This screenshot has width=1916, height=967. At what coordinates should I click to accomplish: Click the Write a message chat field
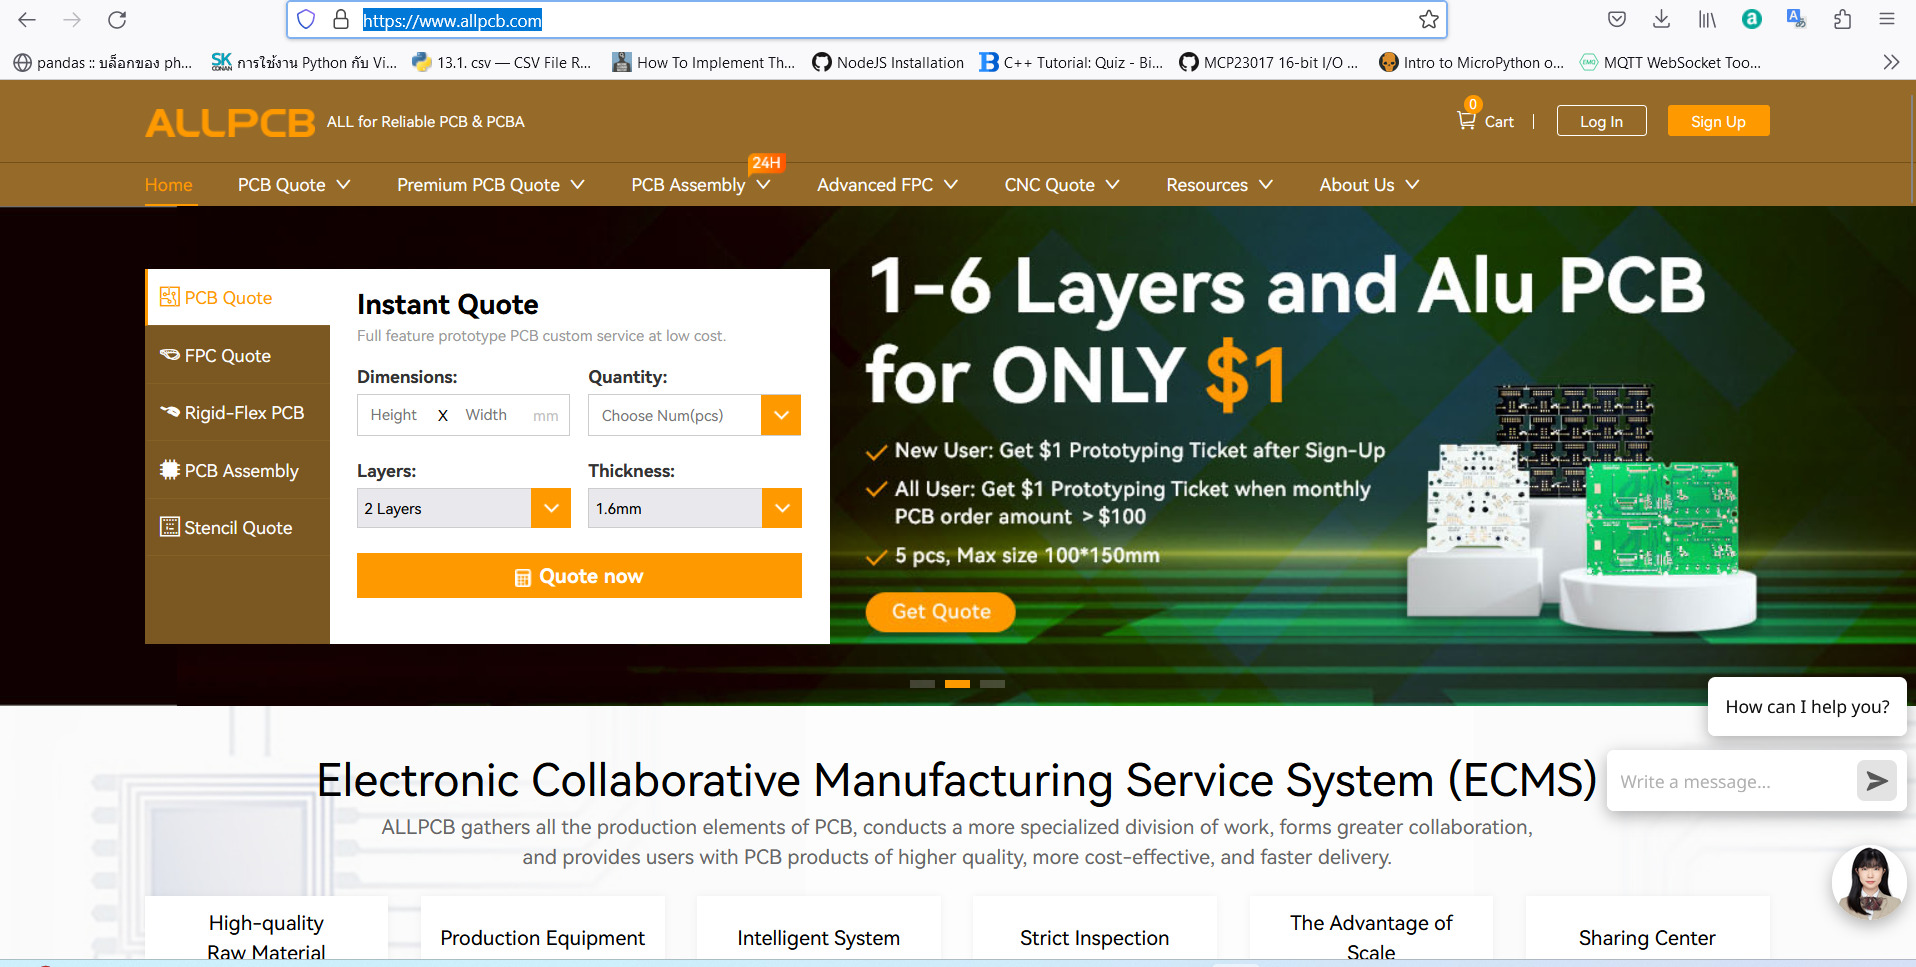[1731, 781]
